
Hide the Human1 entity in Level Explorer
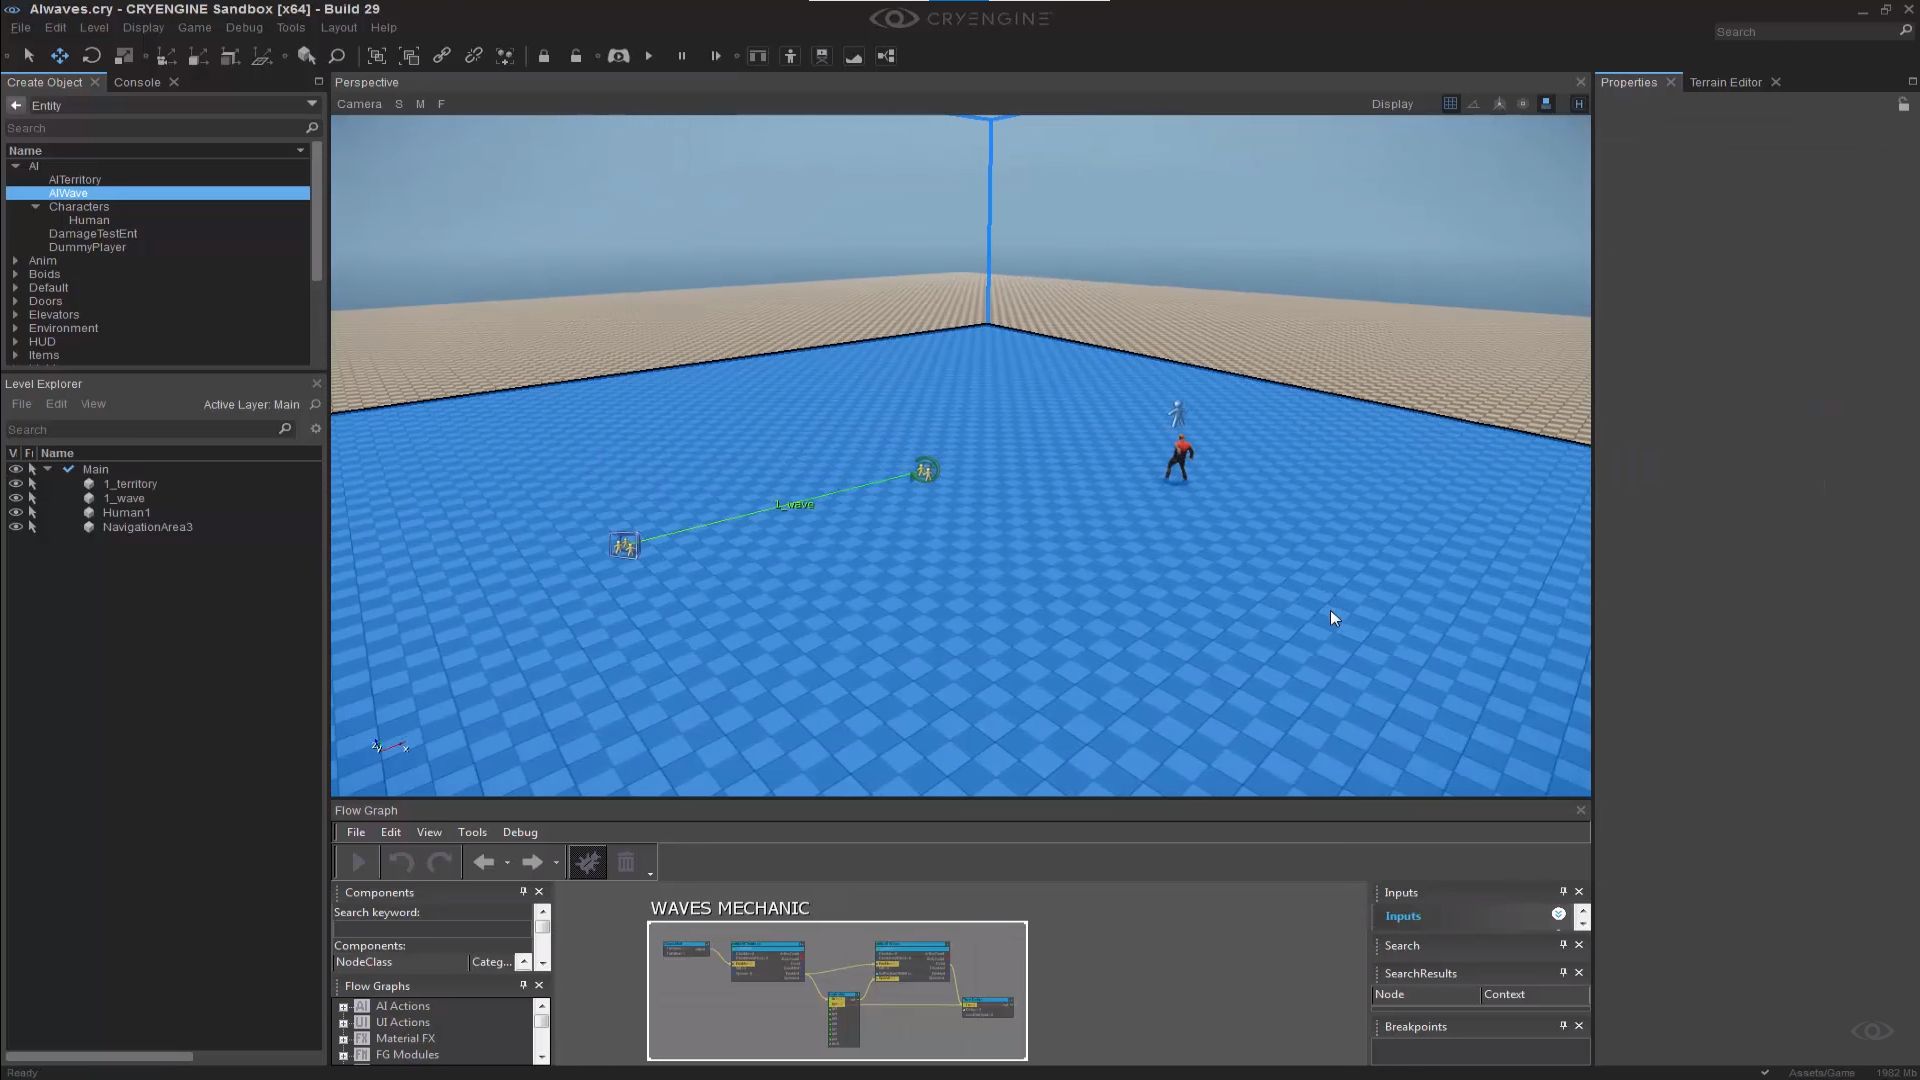coord(16,512)
